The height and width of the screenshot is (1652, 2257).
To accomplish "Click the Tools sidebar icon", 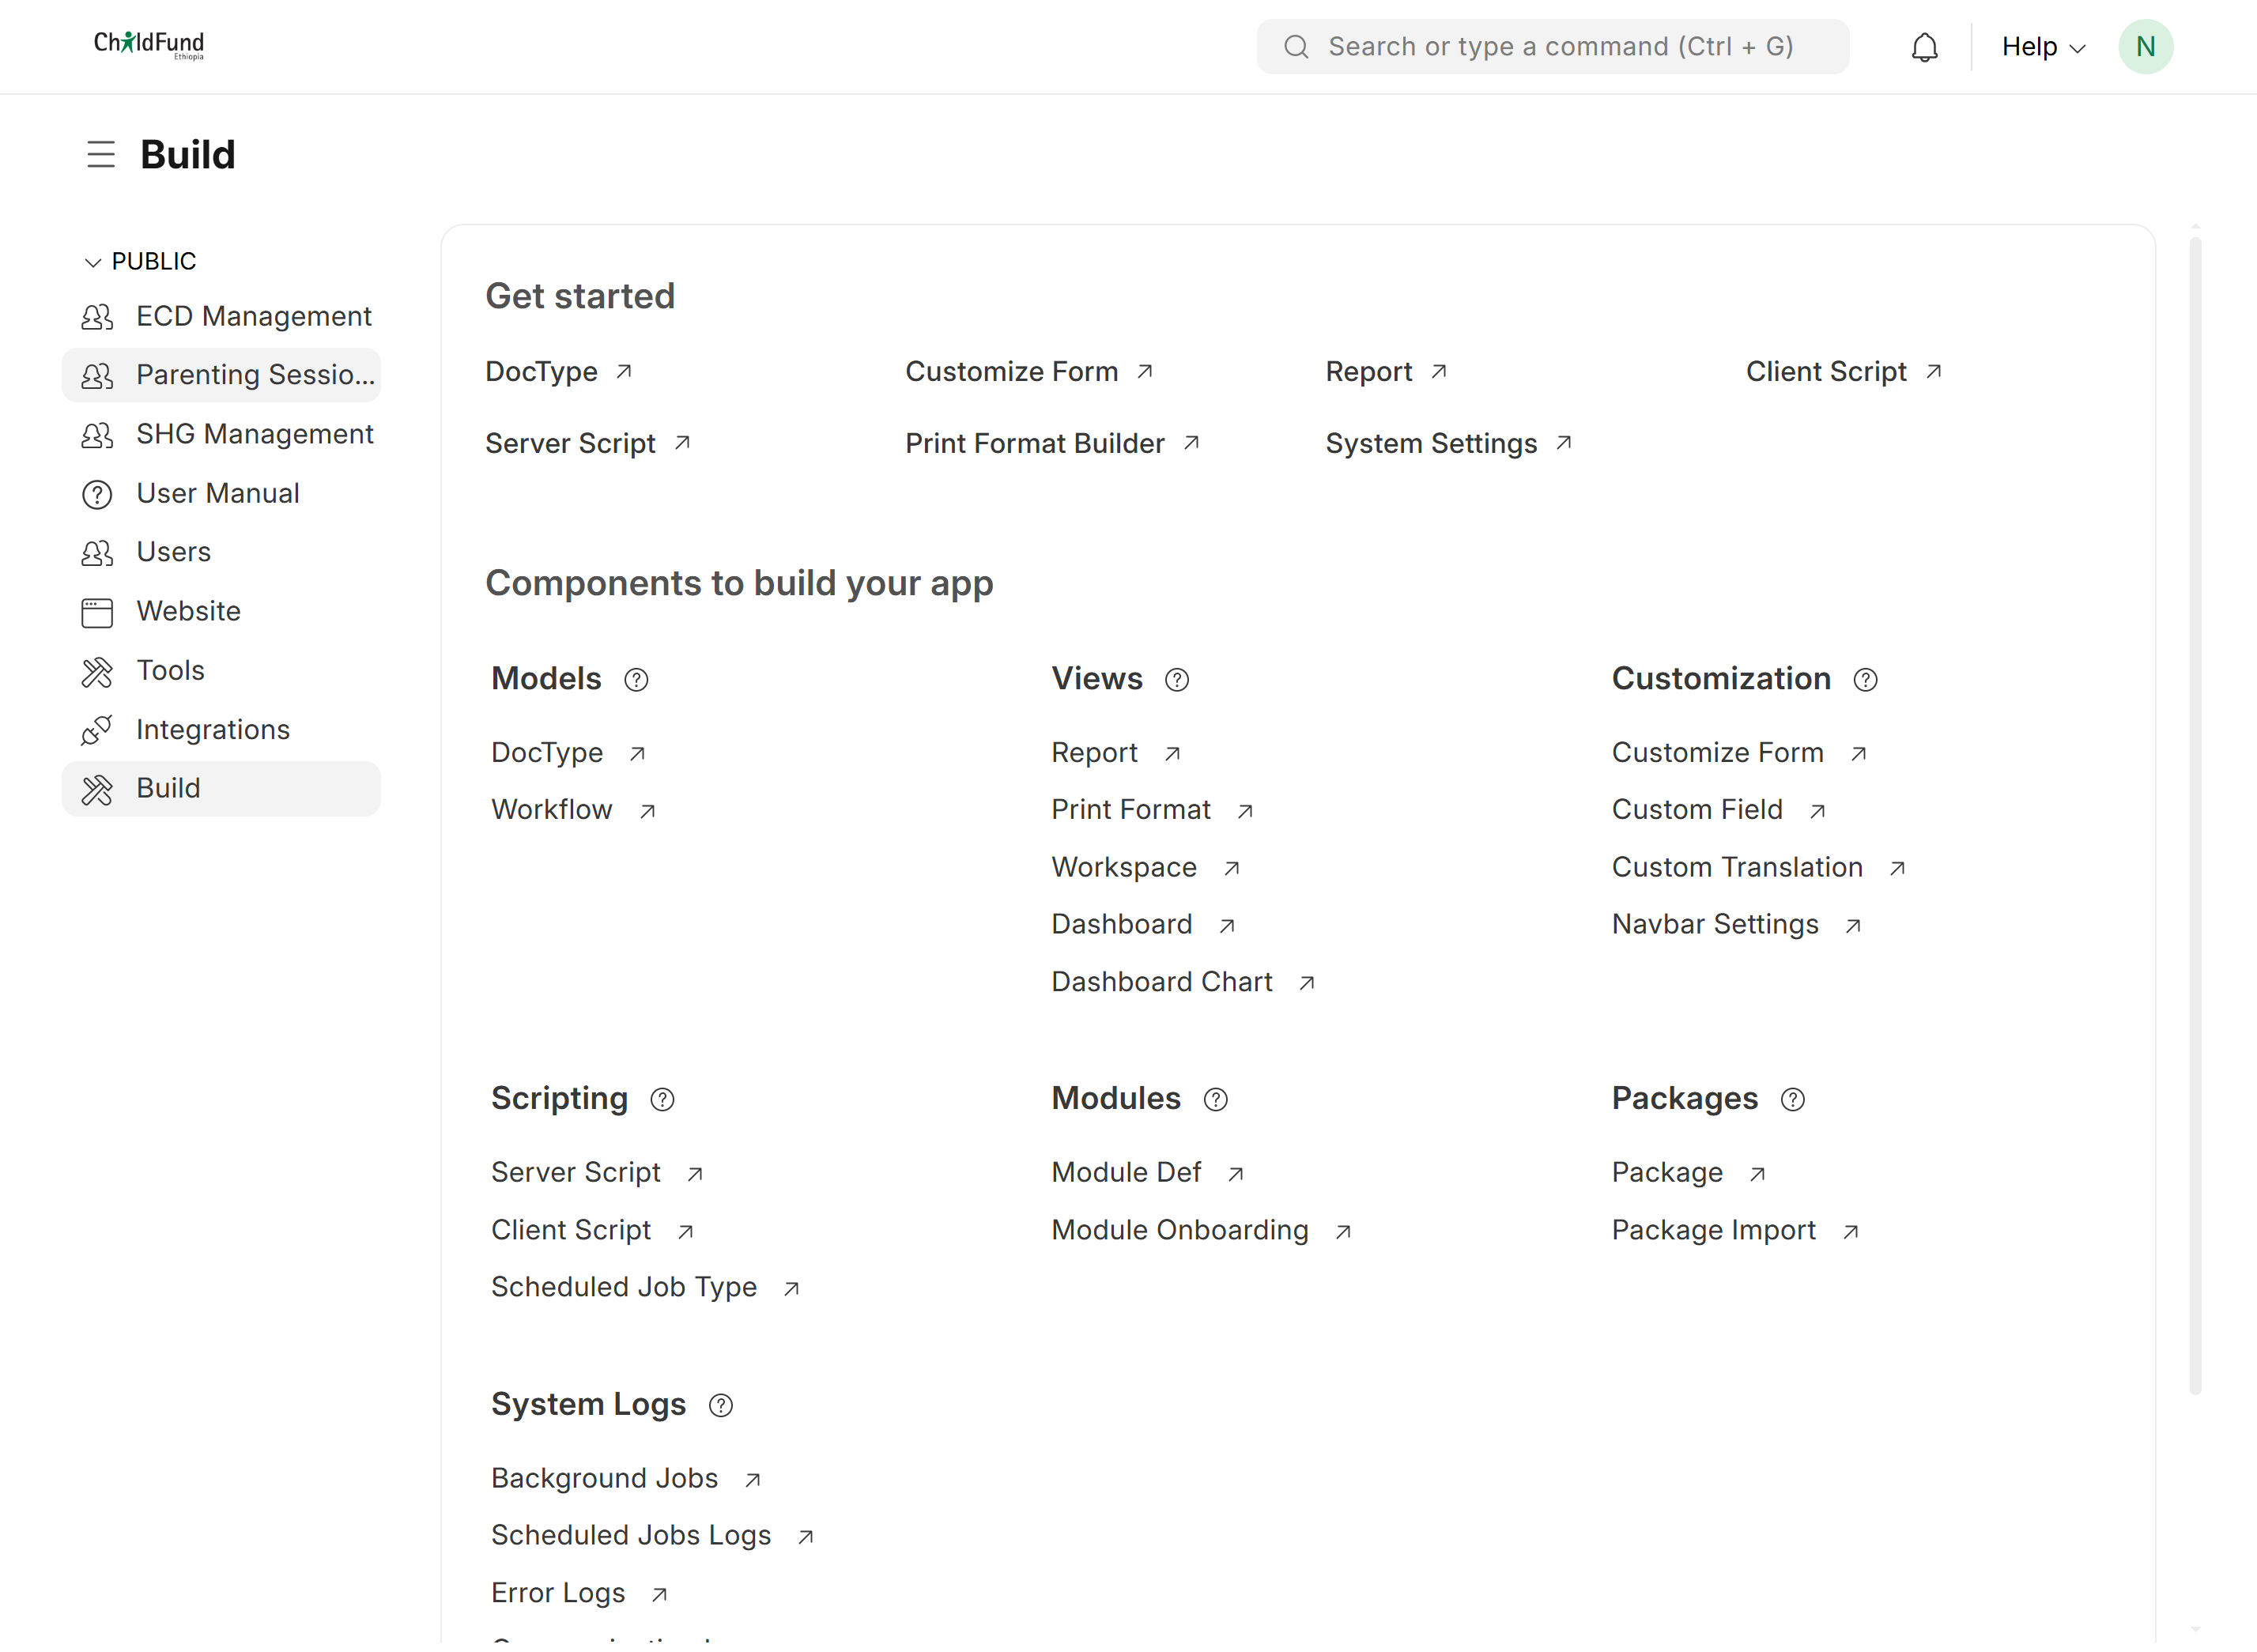I will tap(97, 672).
